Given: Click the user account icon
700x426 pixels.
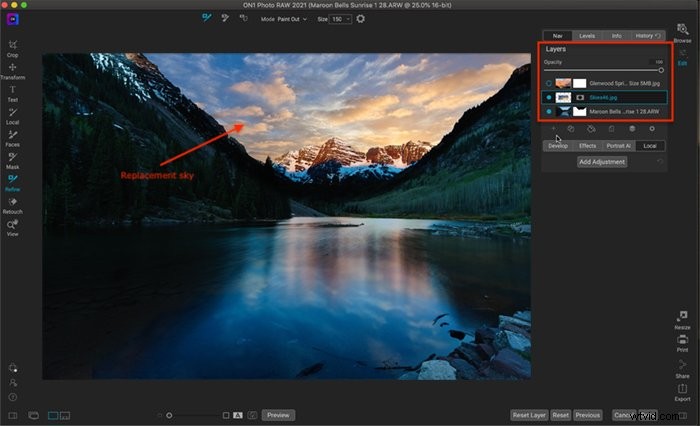Looking at the screenshot, I should pos(12,383).
